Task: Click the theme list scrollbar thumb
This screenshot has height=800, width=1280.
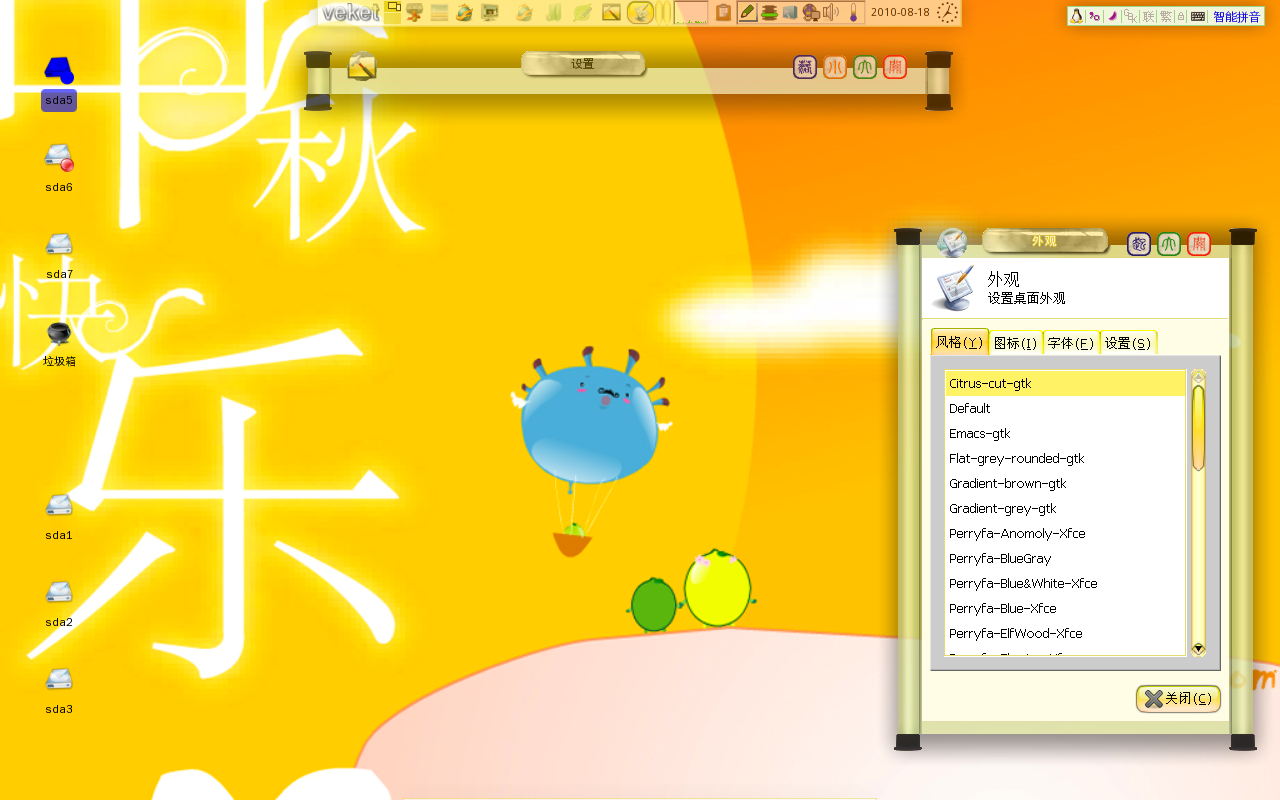Action: [1198, 427]
